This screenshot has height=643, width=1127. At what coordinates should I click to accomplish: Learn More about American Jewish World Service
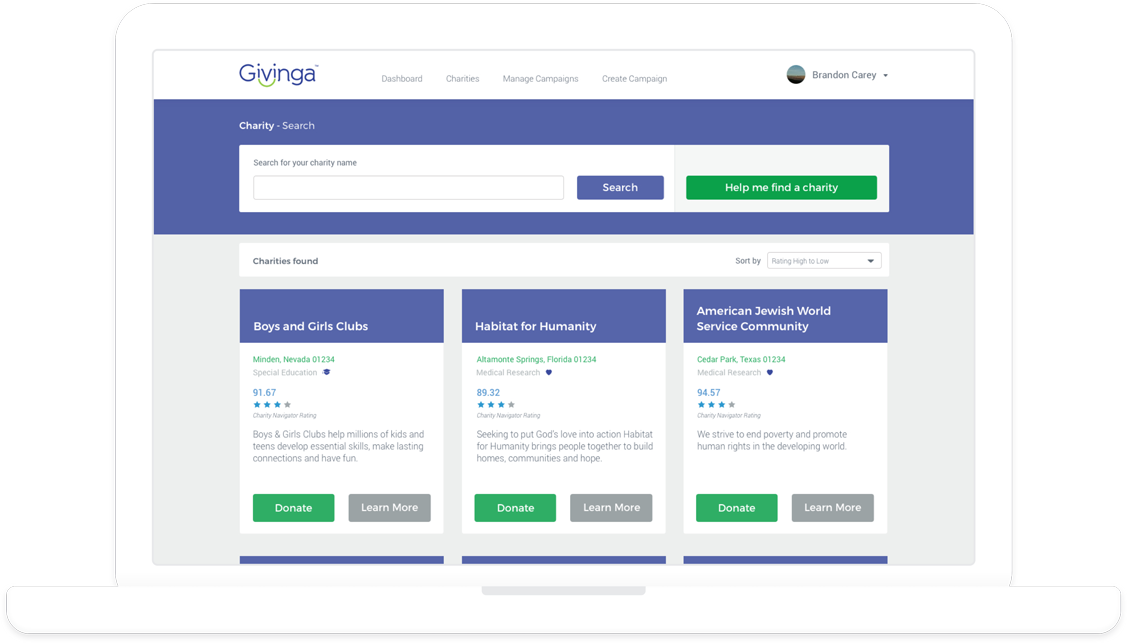point(832,507)
